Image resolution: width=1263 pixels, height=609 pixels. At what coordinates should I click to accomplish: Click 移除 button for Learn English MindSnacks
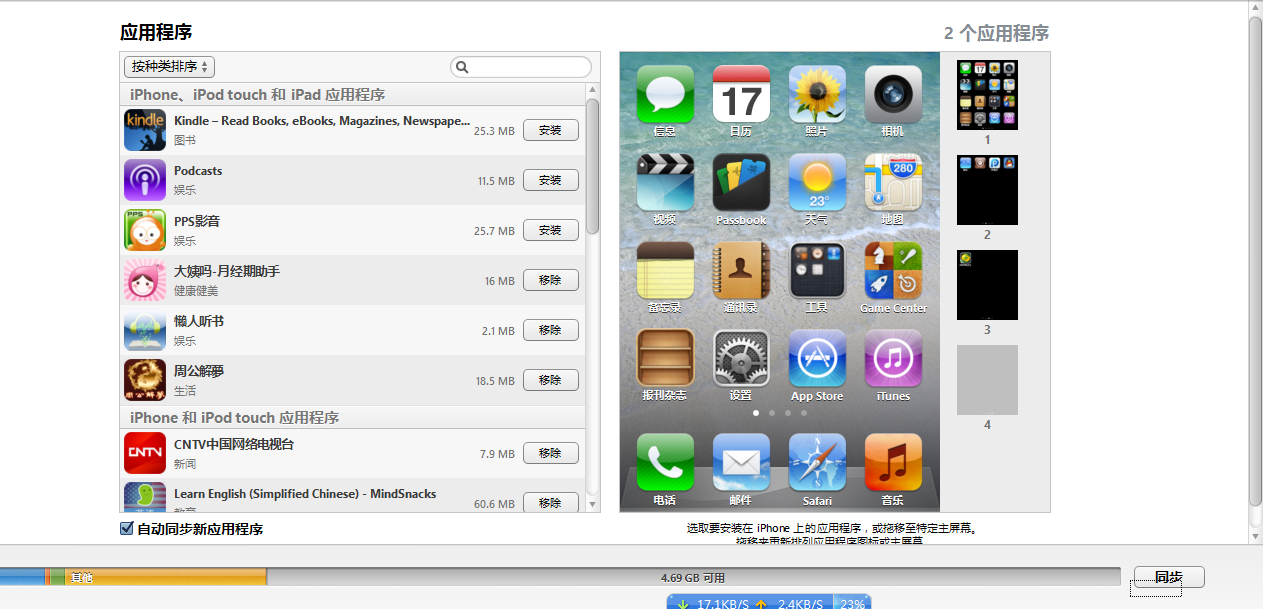pos(550,502)
